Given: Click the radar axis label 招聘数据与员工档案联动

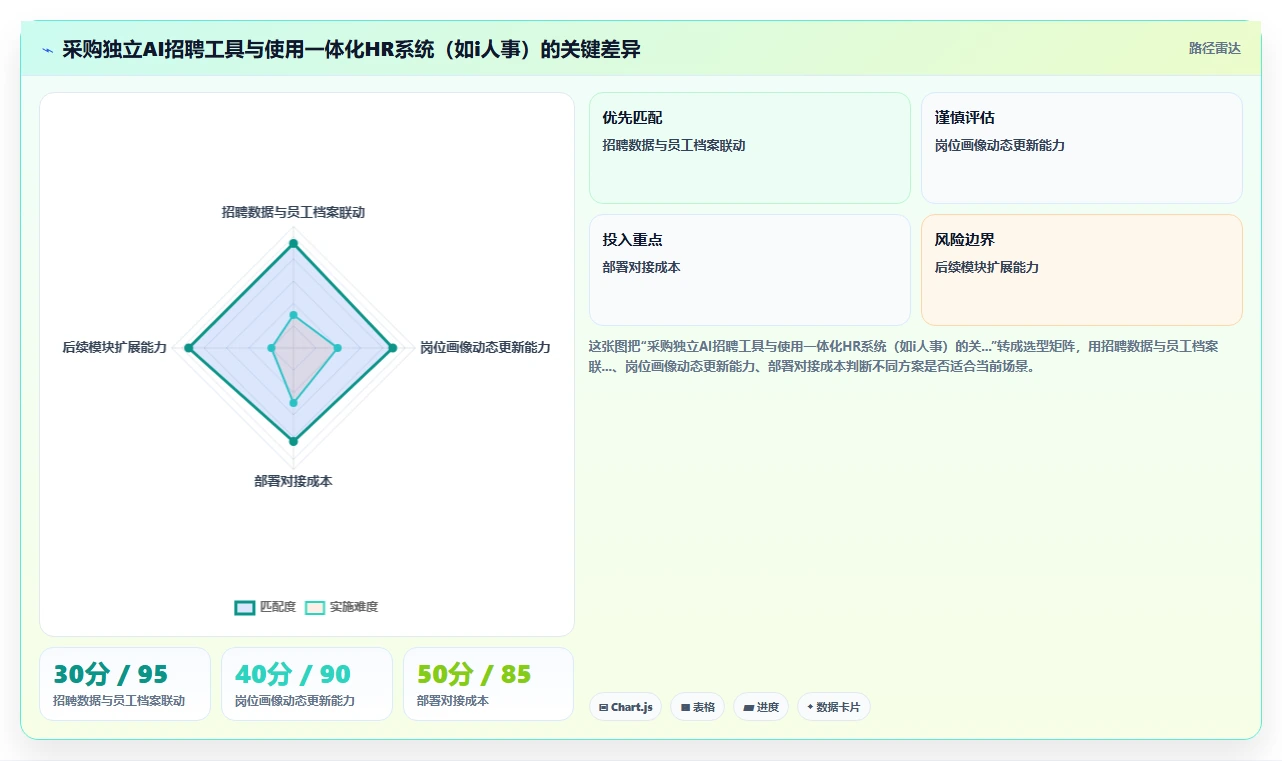Looking at the screenshot, I should pos(293,212).
